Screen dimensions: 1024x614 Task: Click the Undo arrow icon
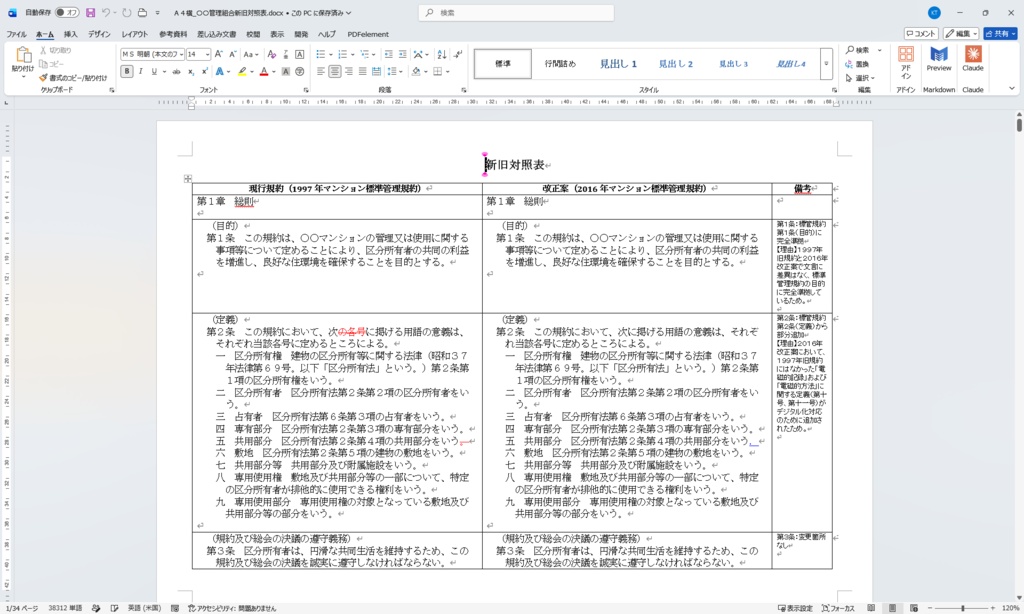[x=106, y=12]
